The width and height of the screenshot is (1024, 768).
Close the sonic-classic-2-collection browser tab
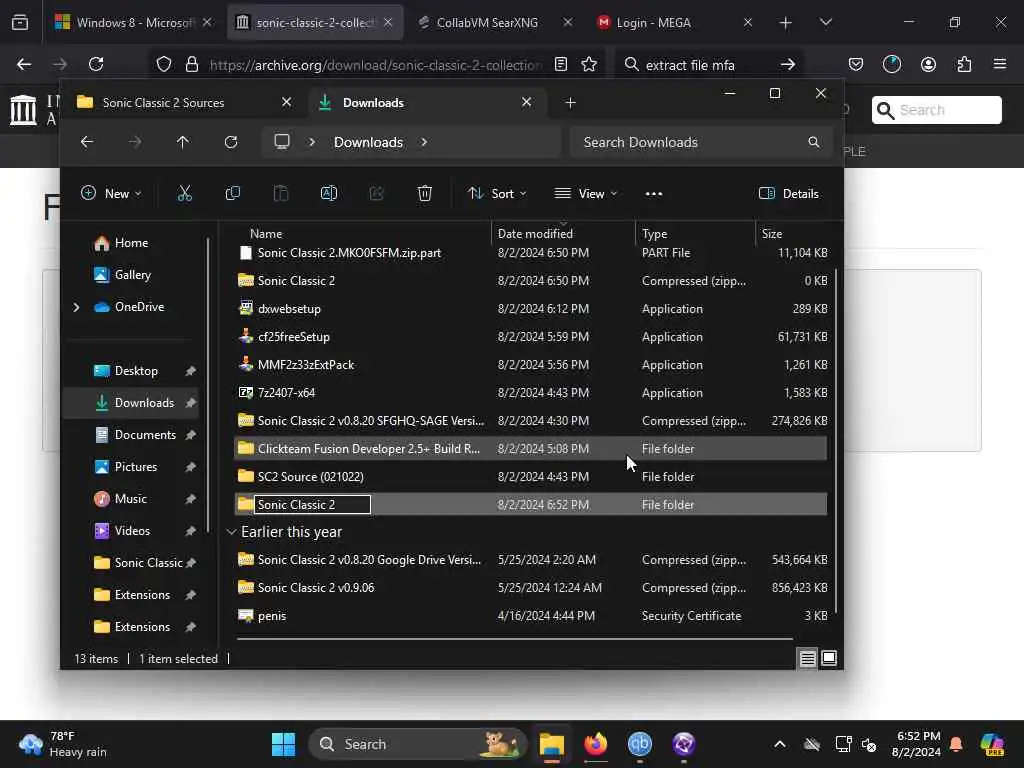pos(388,22)
